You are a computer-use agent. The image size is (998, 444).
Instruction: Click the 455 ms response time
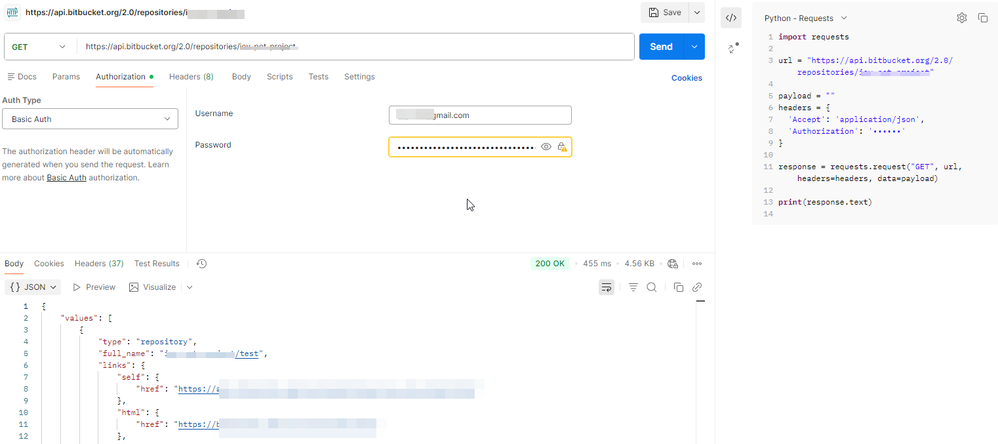pyautogui.click(x=597, y=263)
